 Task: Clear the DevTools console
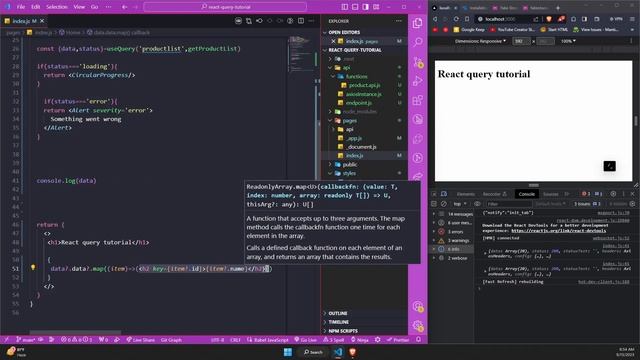pos(444,204)
